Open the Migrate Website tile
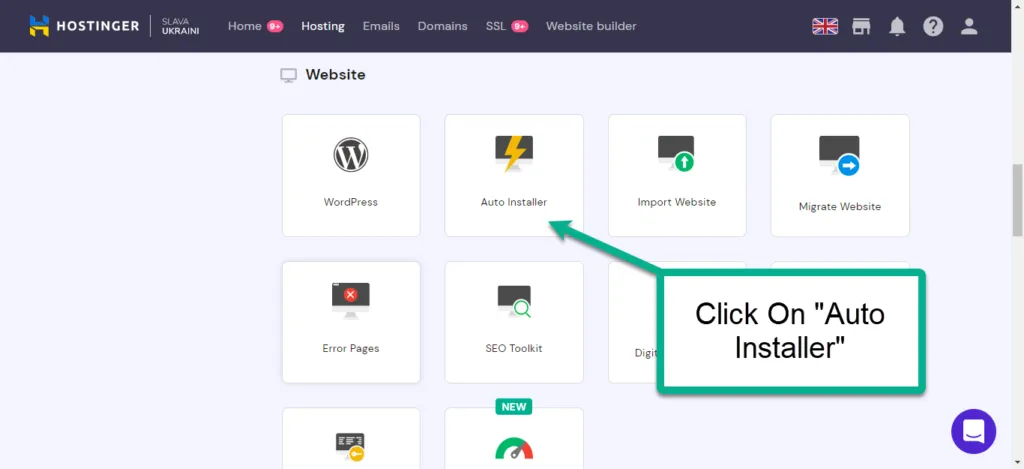 click(x=839, y=175)
